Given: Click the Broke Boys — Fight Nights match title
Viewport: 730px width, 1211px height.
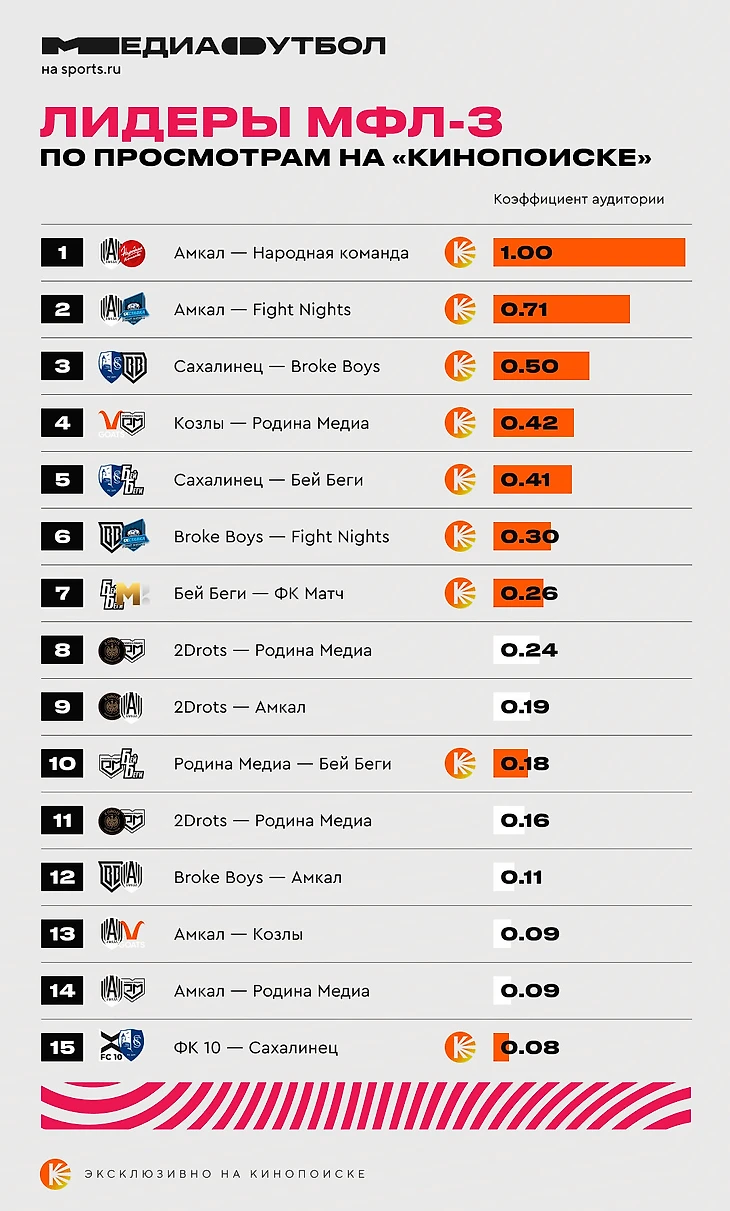Looking at the screenshot, I should pos(281,537).
